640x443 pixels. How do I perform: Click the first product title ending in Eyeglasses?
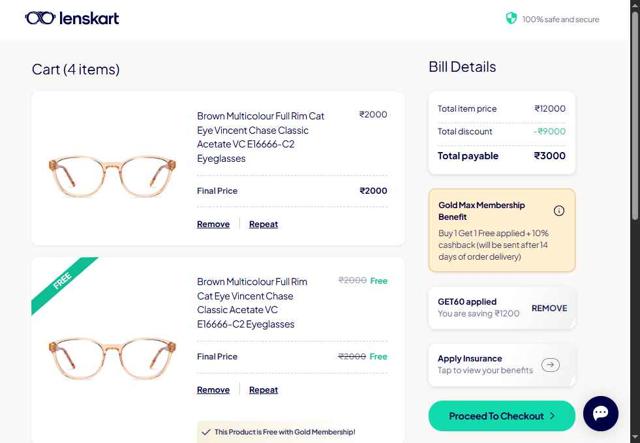pyautogui.click(x=260, y=137)
